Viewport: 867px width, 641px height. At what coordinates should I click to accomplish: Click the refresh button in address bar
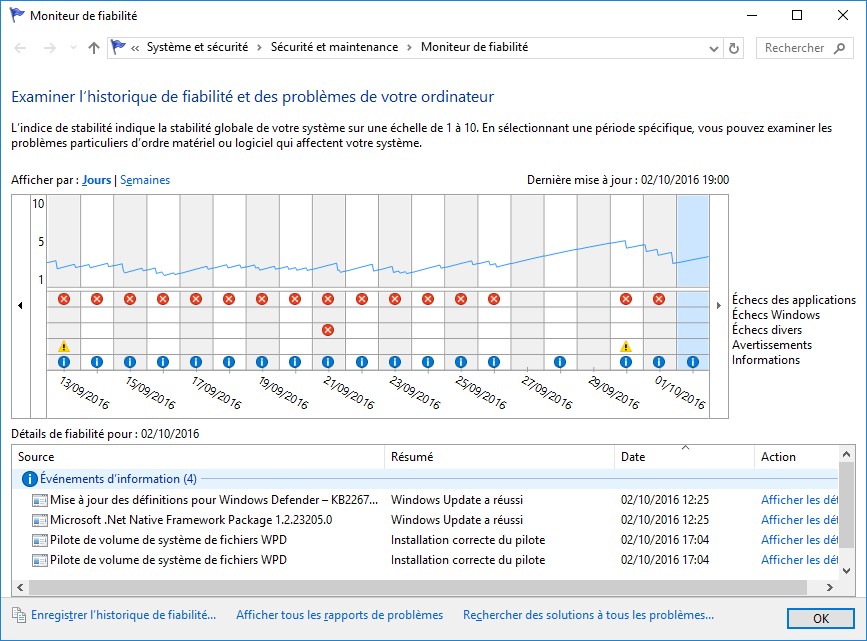(735, 48)
